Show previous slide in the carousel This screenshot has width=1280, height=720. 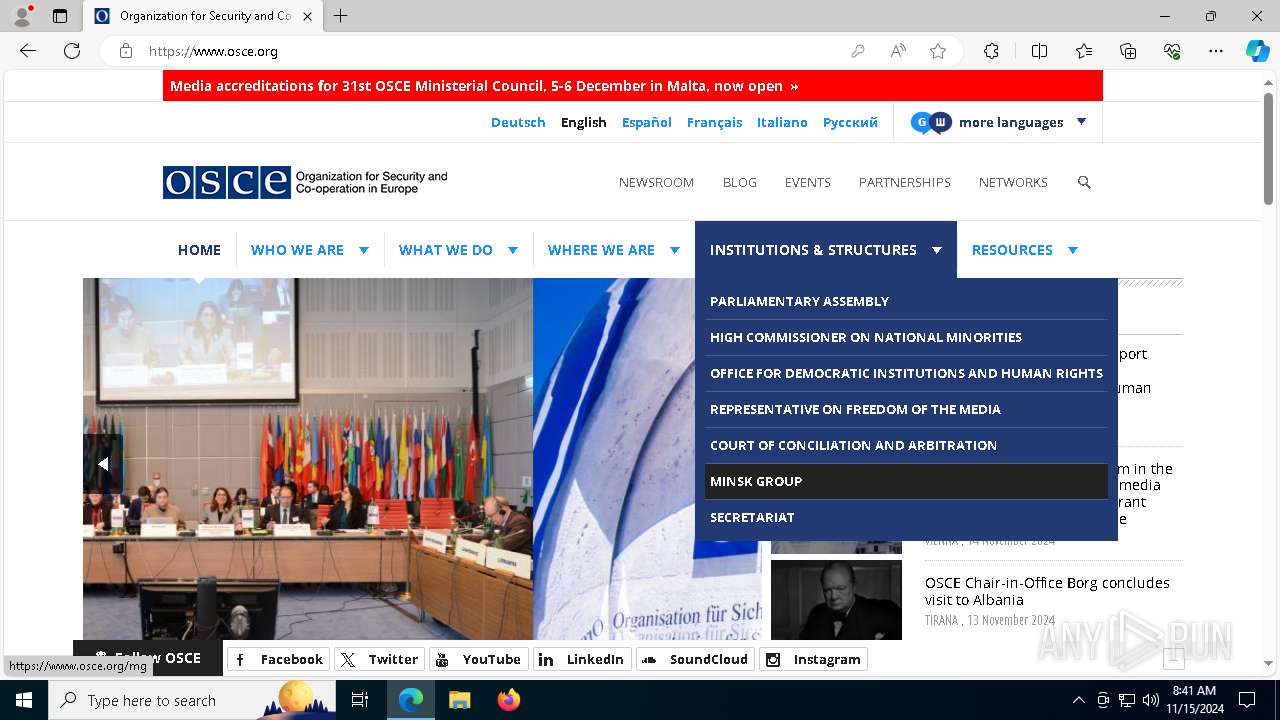coord(102,464)
